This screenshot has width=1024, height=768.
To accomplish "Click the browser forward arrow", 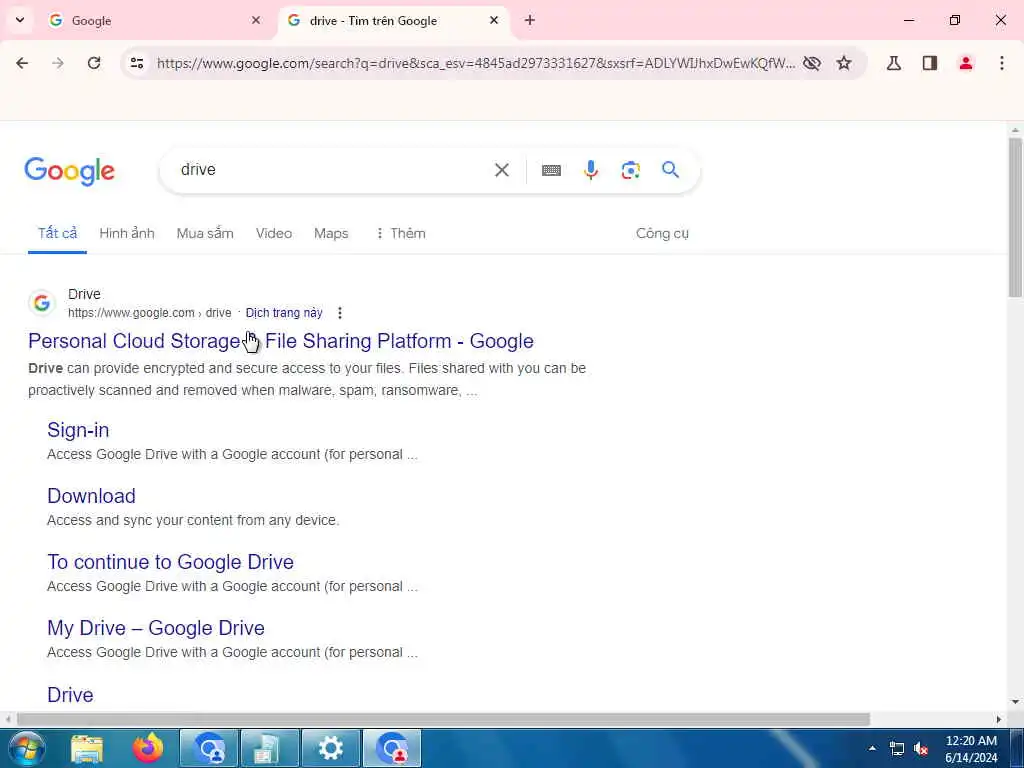I will (x=58, y=63).
